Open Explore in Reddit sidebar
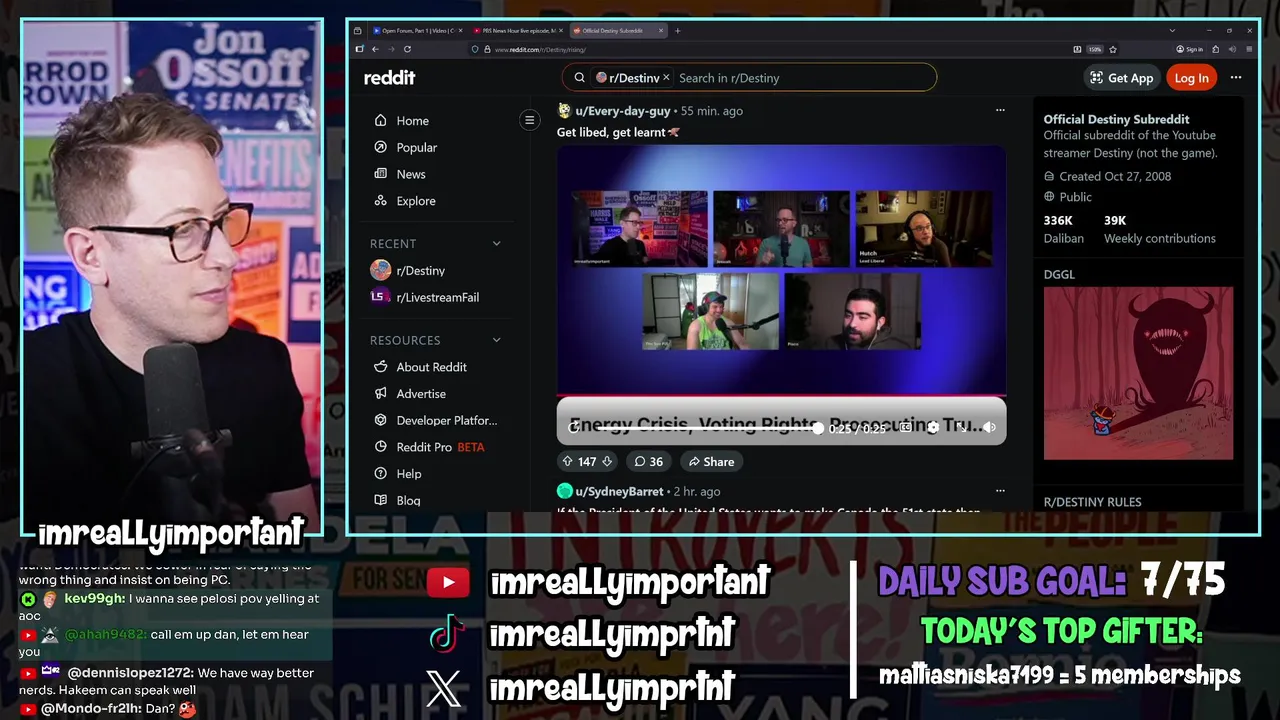Viewport: 1280px width, 720px height. 415,201
